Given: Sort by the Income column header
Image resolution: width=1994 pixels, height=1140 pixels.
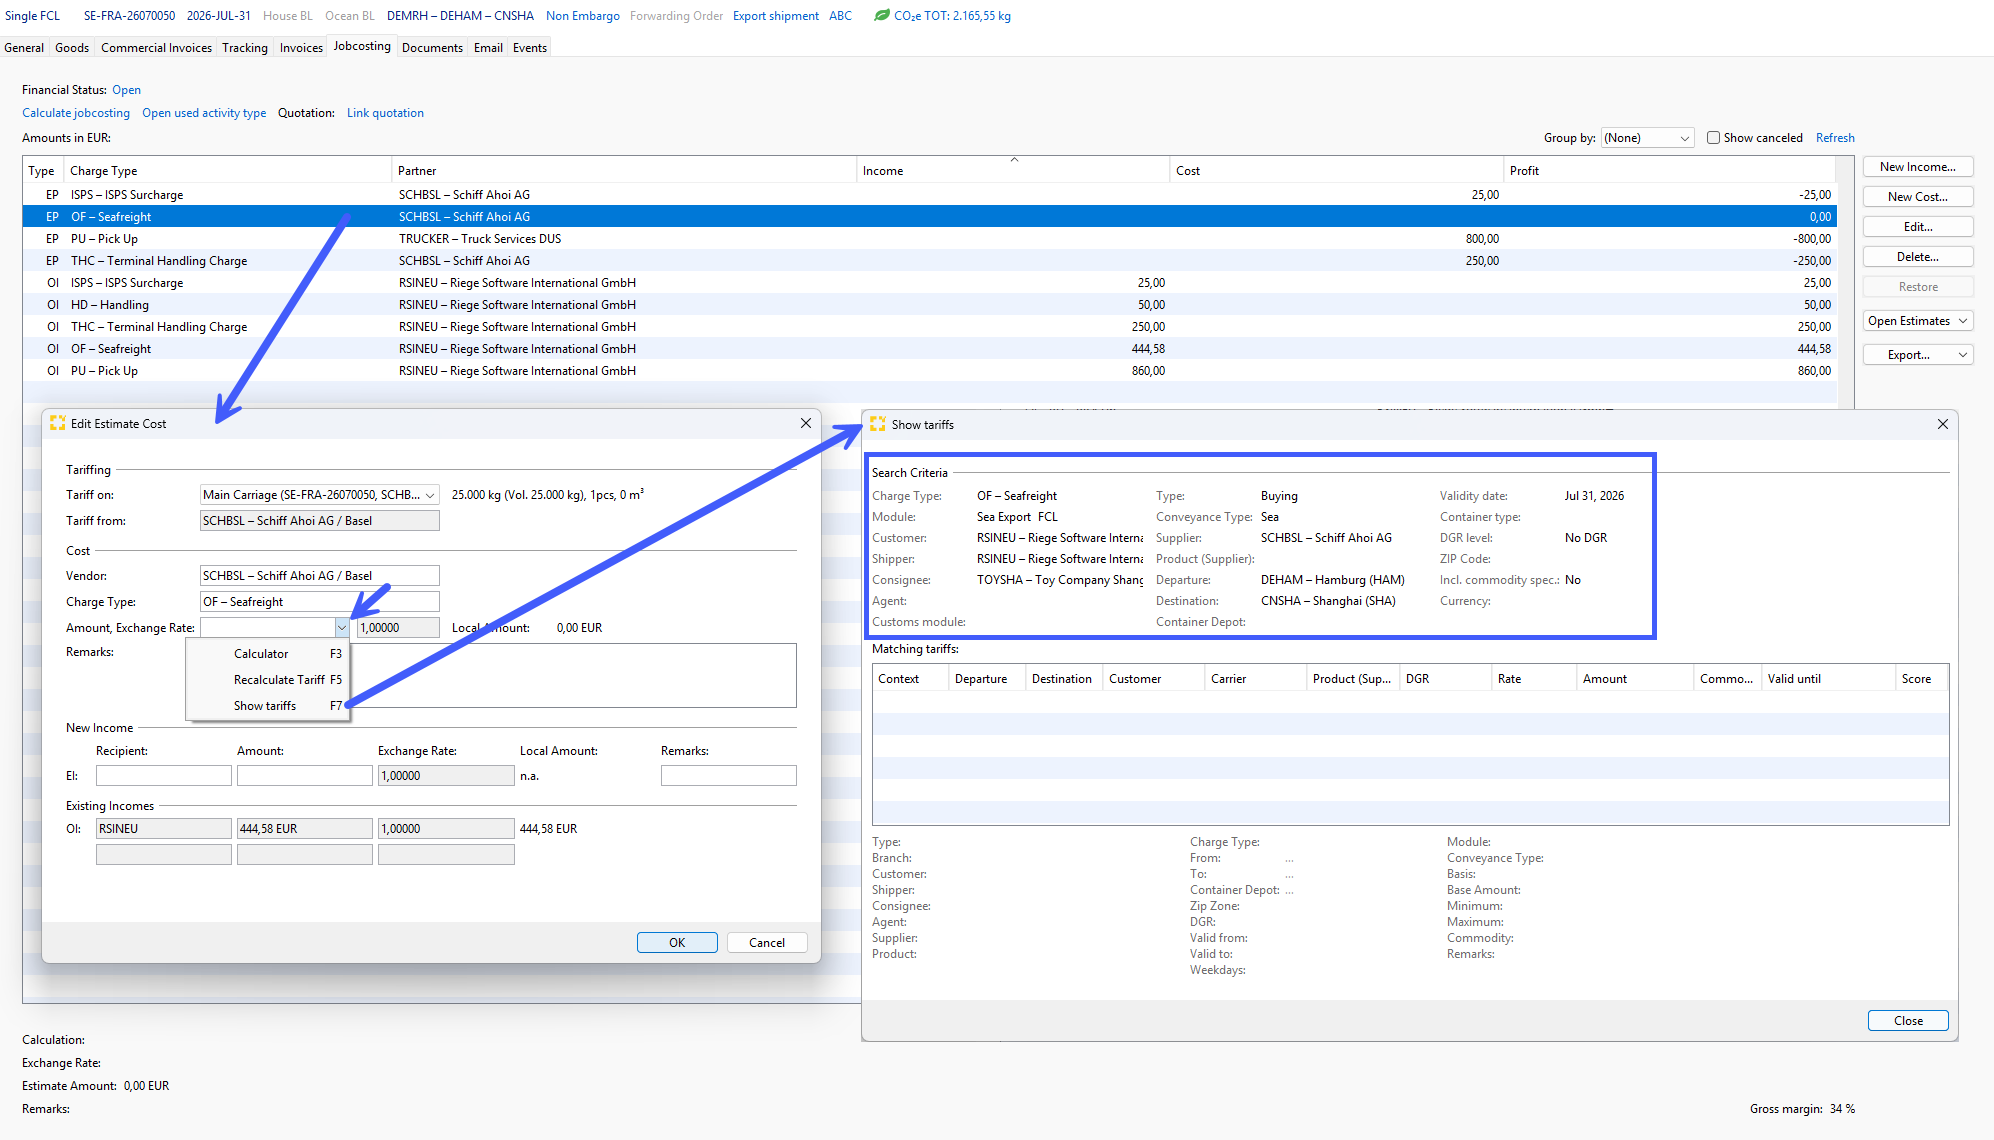Looking at the screenshot, I should coord(1013,171).
